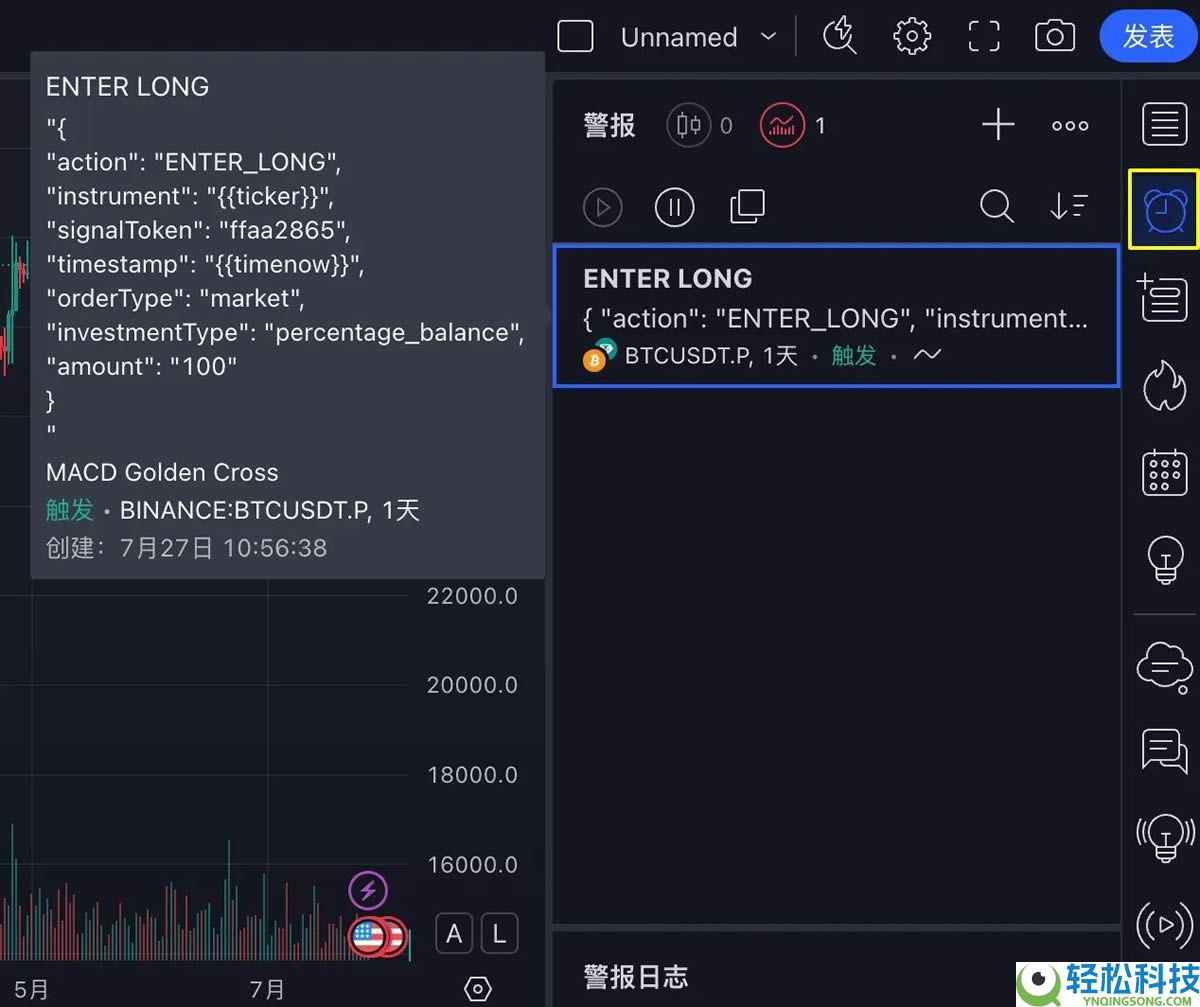Click the purple lightning event marker
The width and height of the screenshot is (1200, 1007).
tap(368, 889)
